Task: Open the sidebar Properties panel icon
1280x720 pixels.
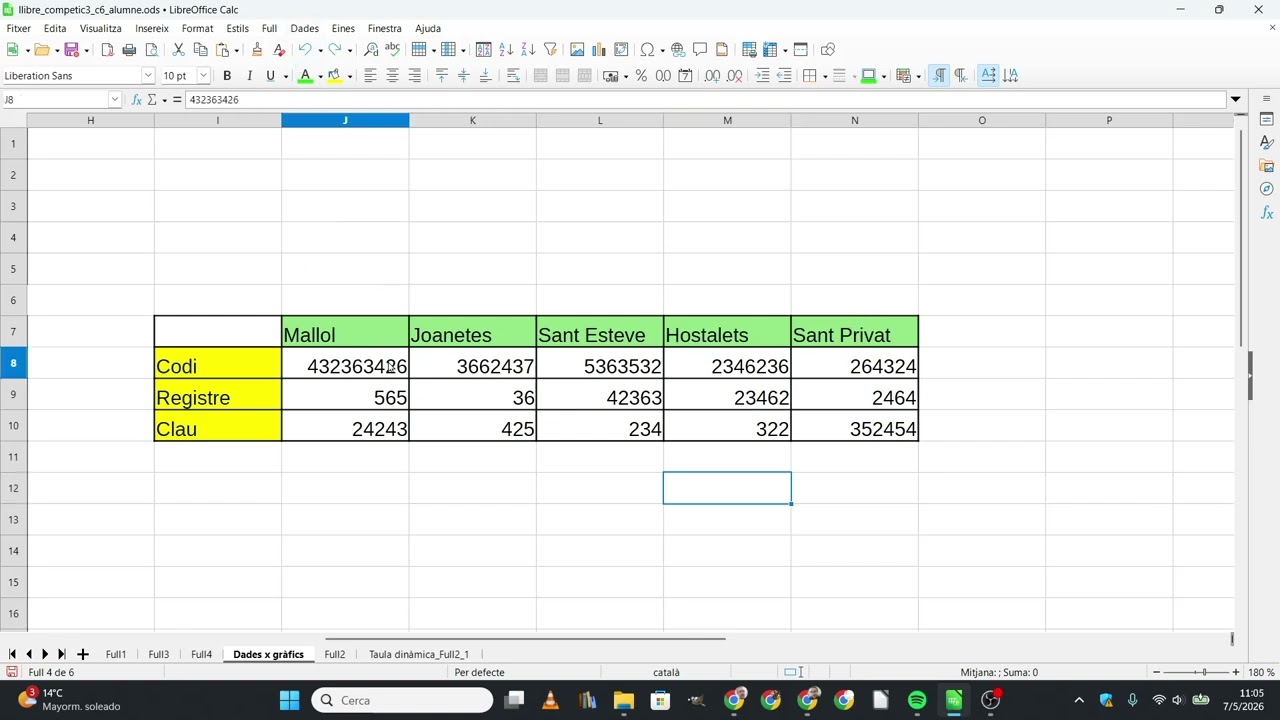Action: tap(1266, 120)
